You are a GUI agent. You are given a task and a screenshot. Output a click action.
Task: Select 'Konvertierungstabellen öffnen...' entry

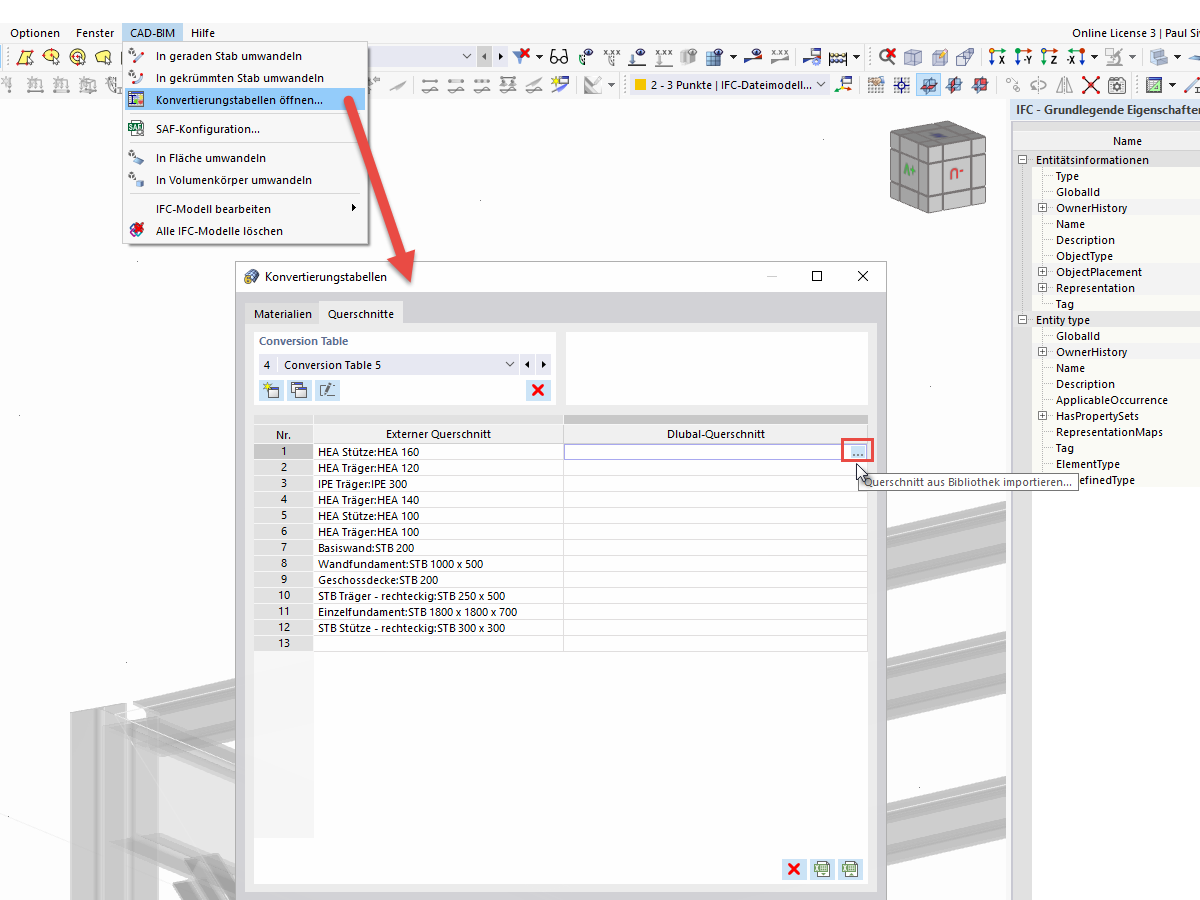246,100
